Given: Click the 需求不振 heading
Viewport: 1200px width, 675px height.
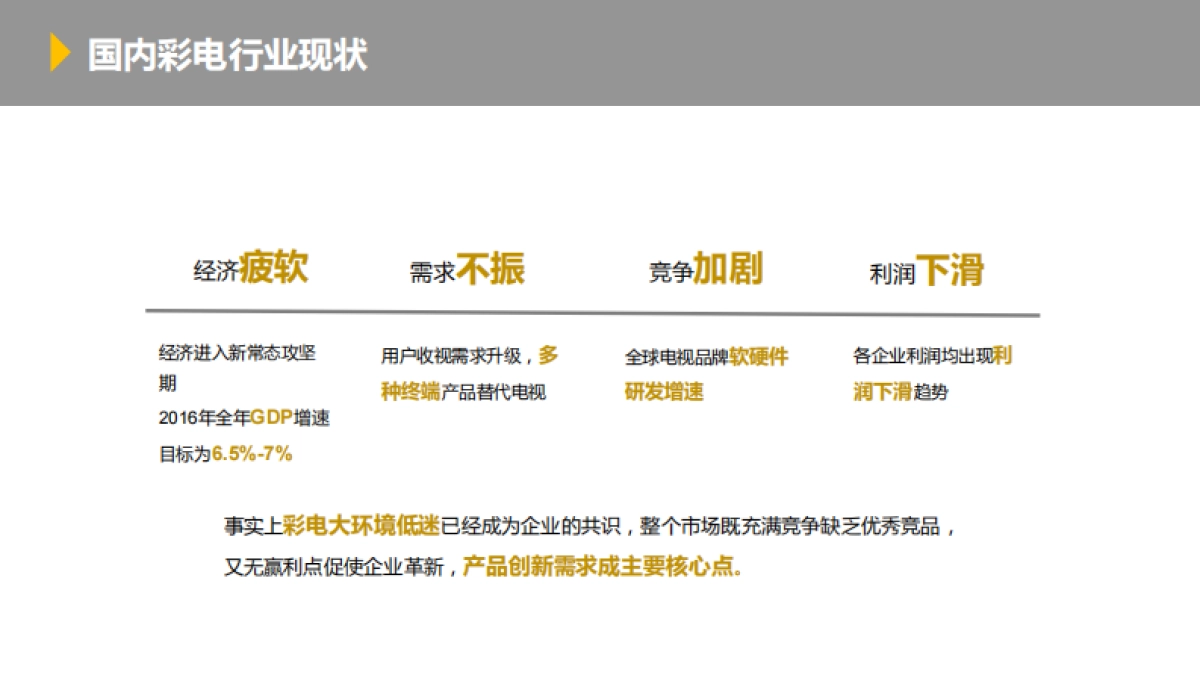Looking at the screenshot, I should point(466,268).
